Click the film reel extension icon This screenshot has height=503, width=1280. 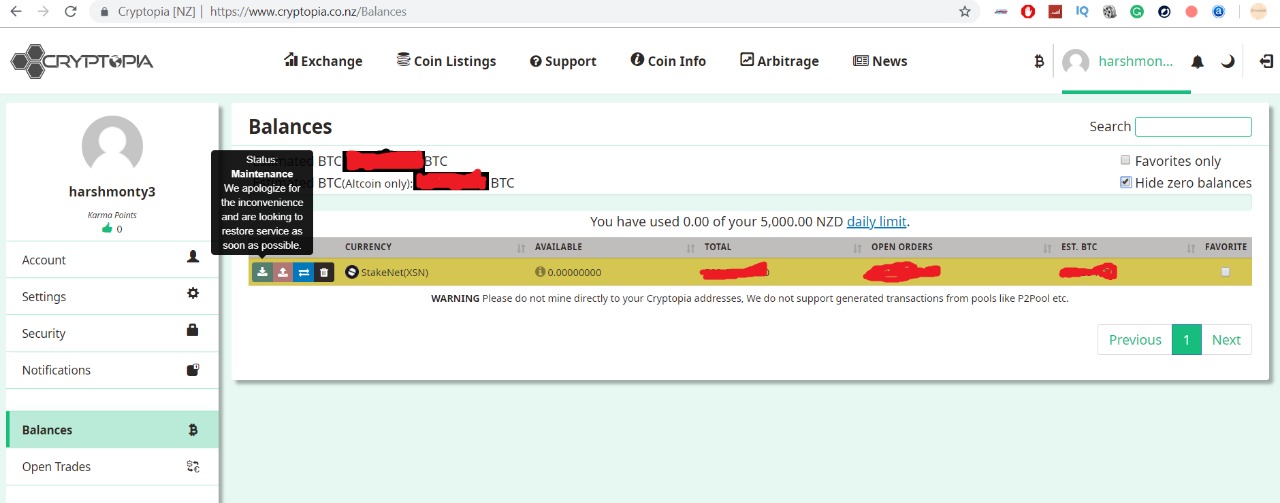pos(1109,12)
